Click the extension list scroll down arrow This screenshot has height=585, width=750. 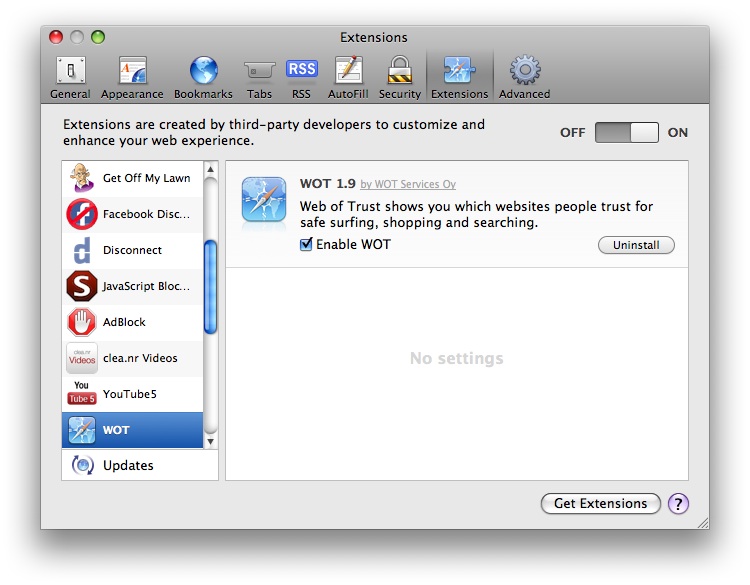pos(210,442)
